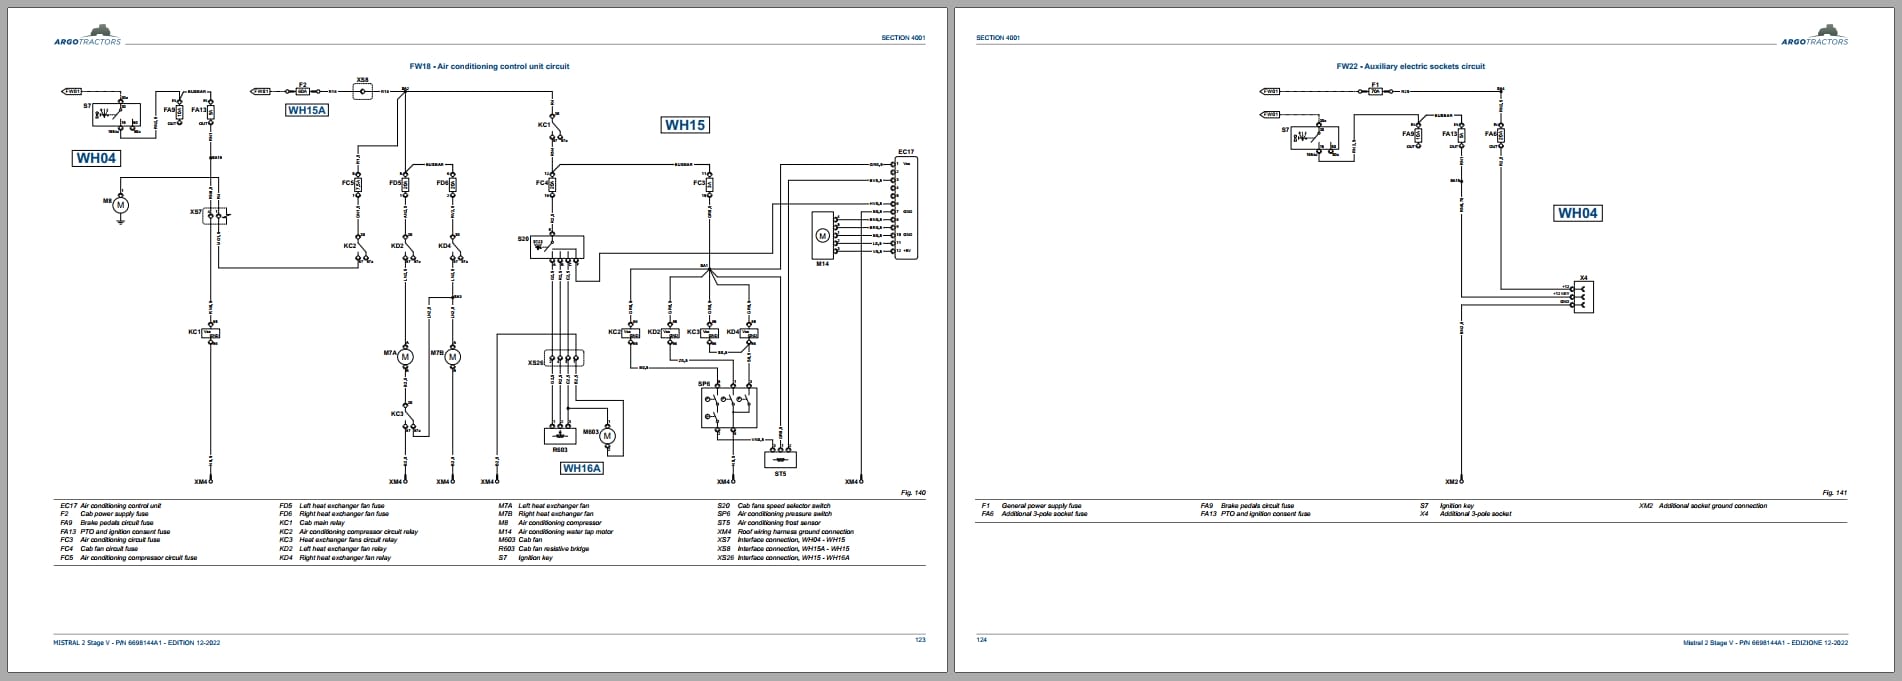Click the 'Fig. 141' caption
This screenshot has width=1902, height=681.
(1835, 493)
